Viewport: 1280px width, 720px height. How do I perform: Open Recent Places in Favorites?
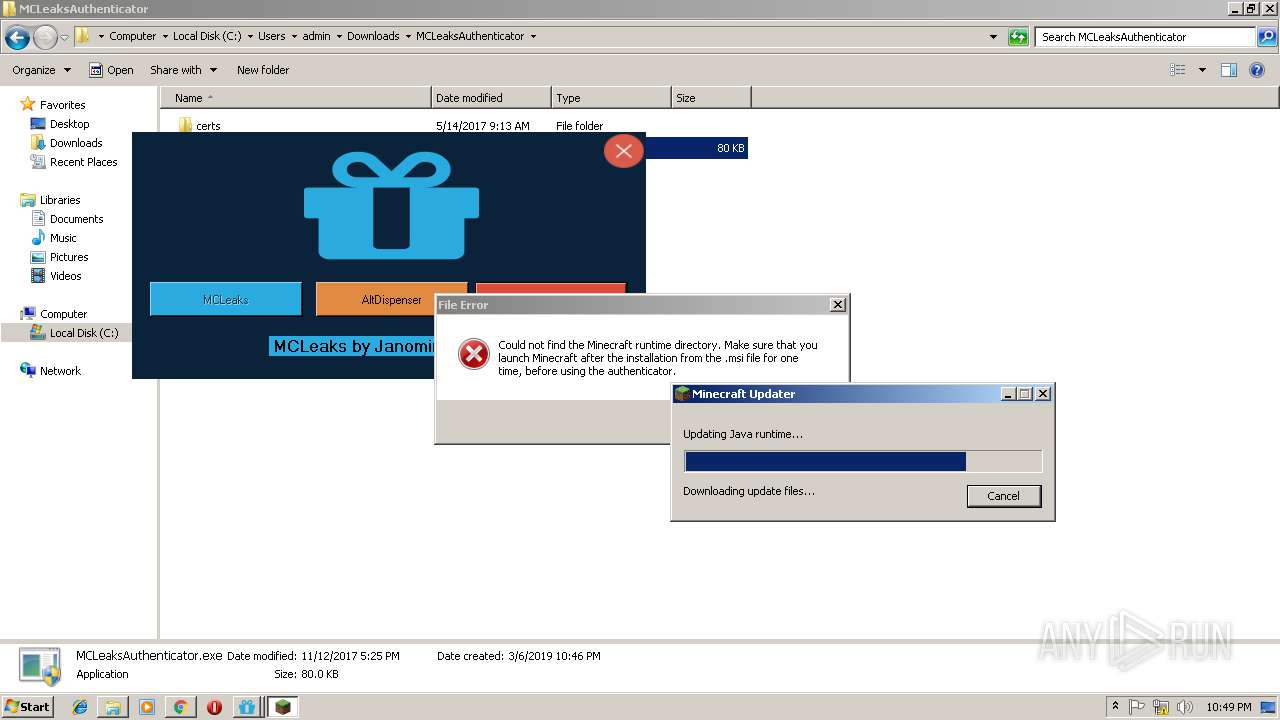(84, 162)
